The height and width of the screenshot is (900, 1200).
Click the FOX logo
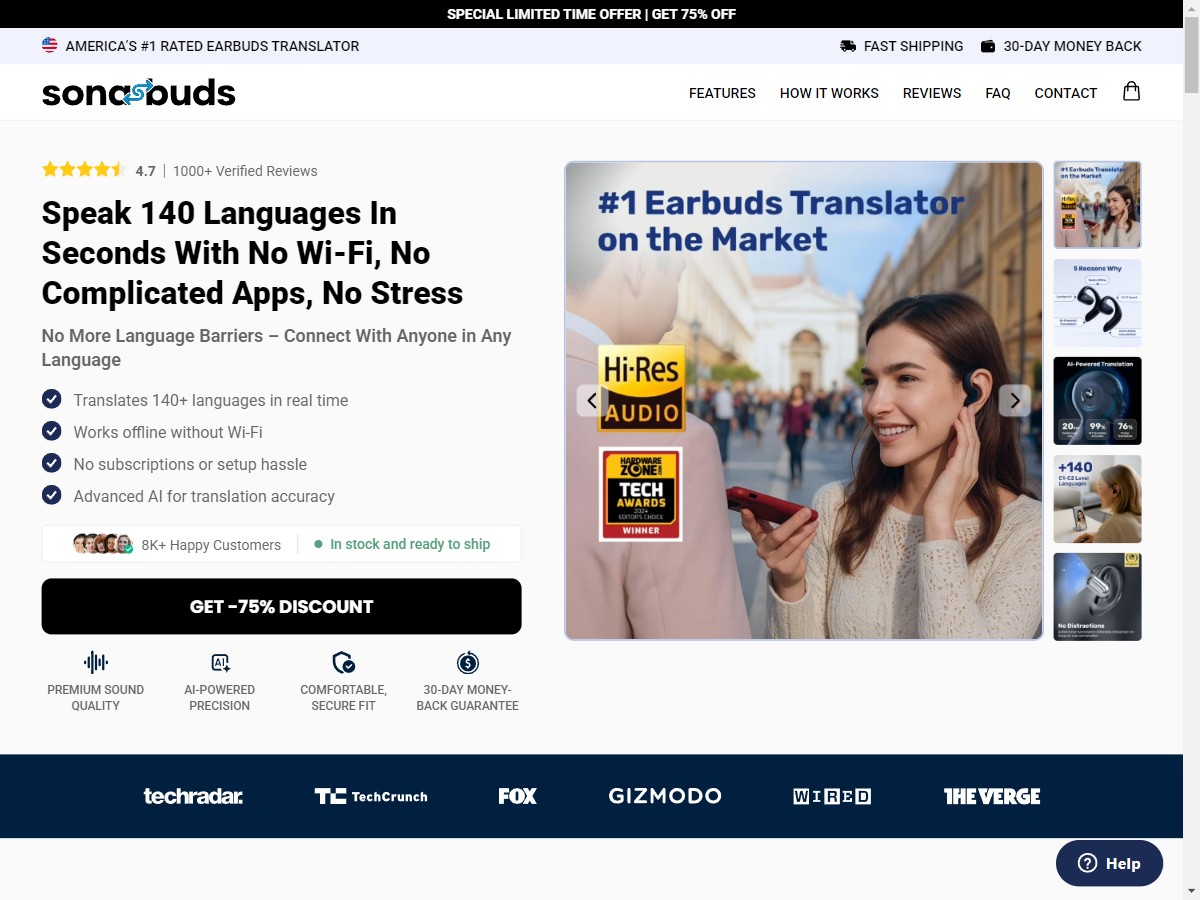tap(518, 796)
